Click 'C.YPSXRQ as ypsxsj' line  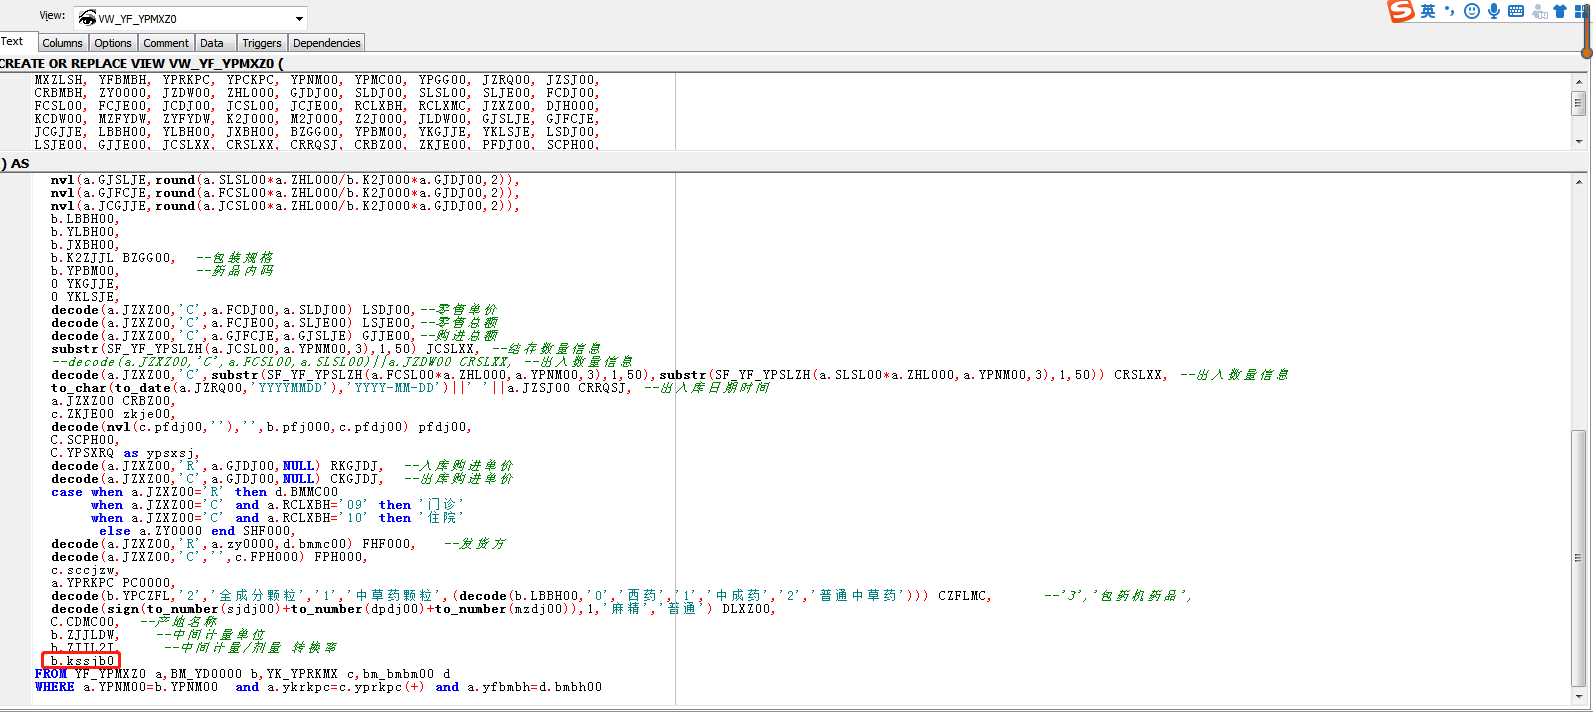click(x=125, y=453)
